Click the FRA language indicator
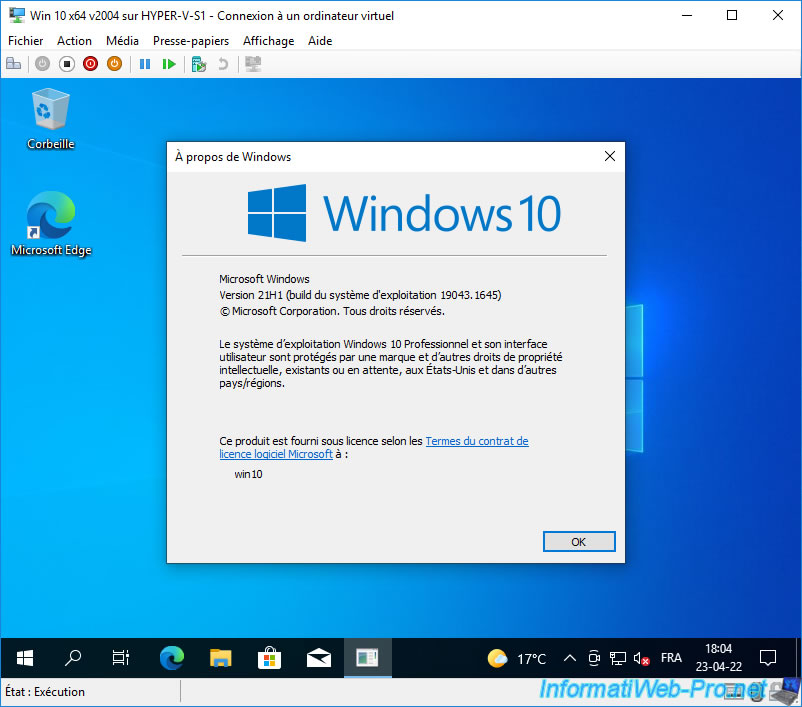This screenshot has height=707, width=802. tap(671, 658)
